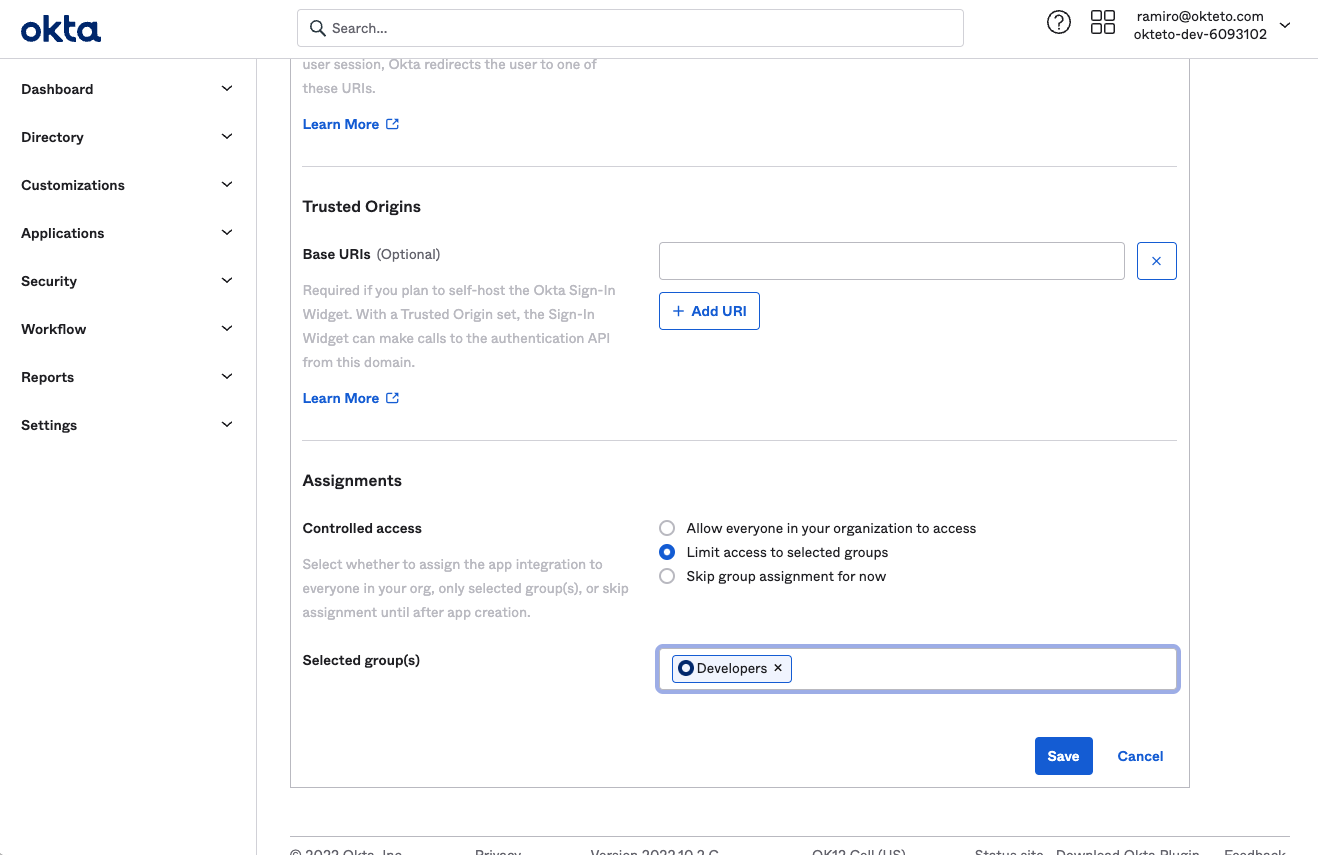Screen dimensions: 1318x855
Task: Click the Developers group icon
Action: coord(686,668)
